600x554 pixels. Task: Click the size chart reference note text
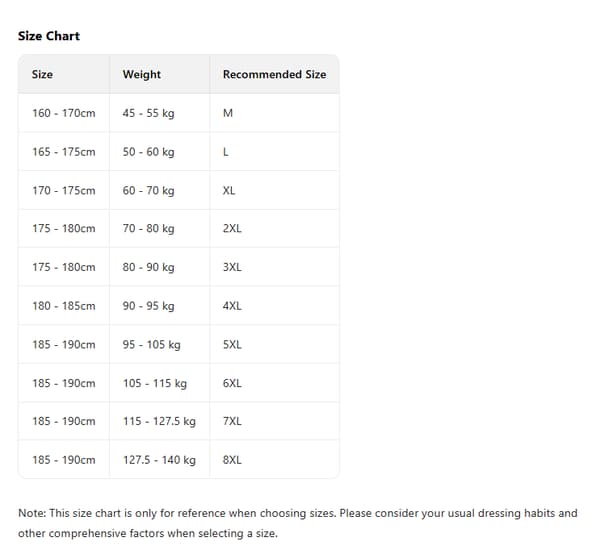pyautogui.click(x=298, y=523)
